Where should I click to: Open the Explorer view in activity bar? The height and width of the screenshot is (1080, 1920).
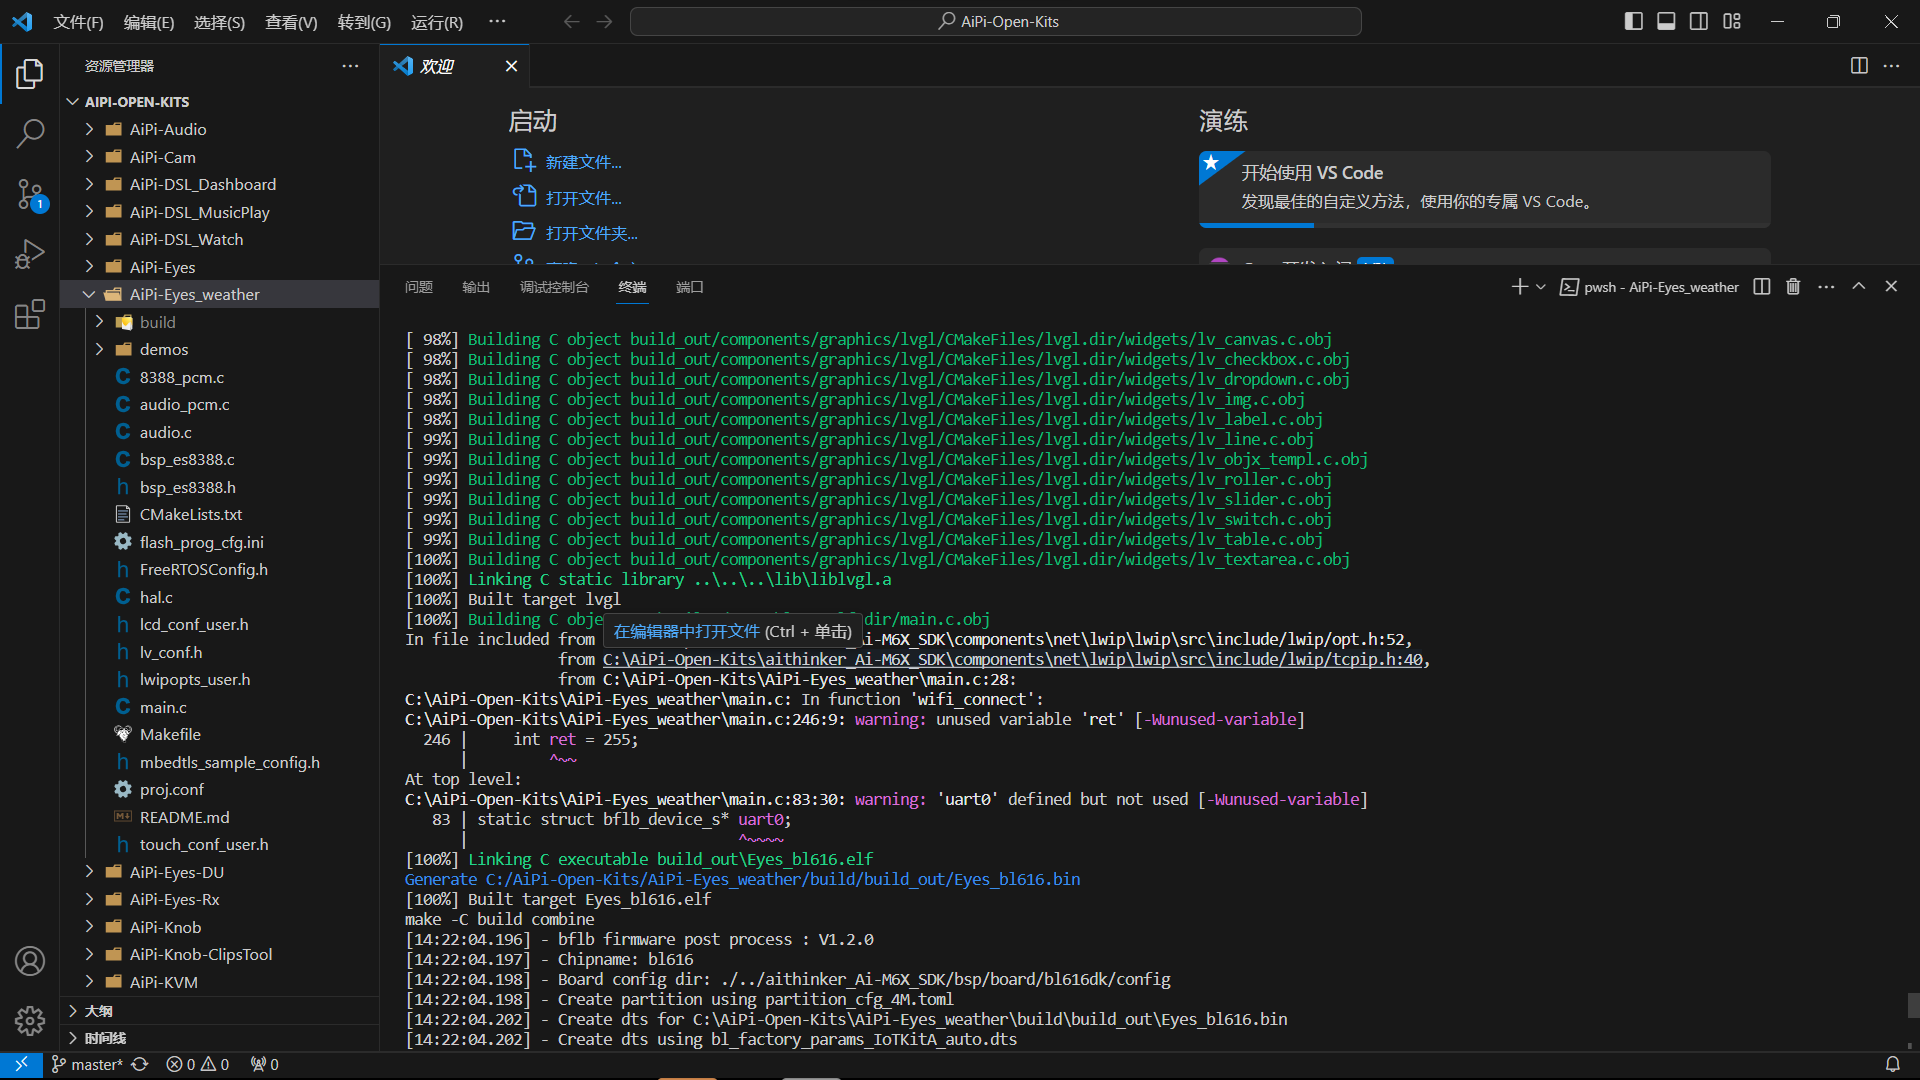pos(30,74)
